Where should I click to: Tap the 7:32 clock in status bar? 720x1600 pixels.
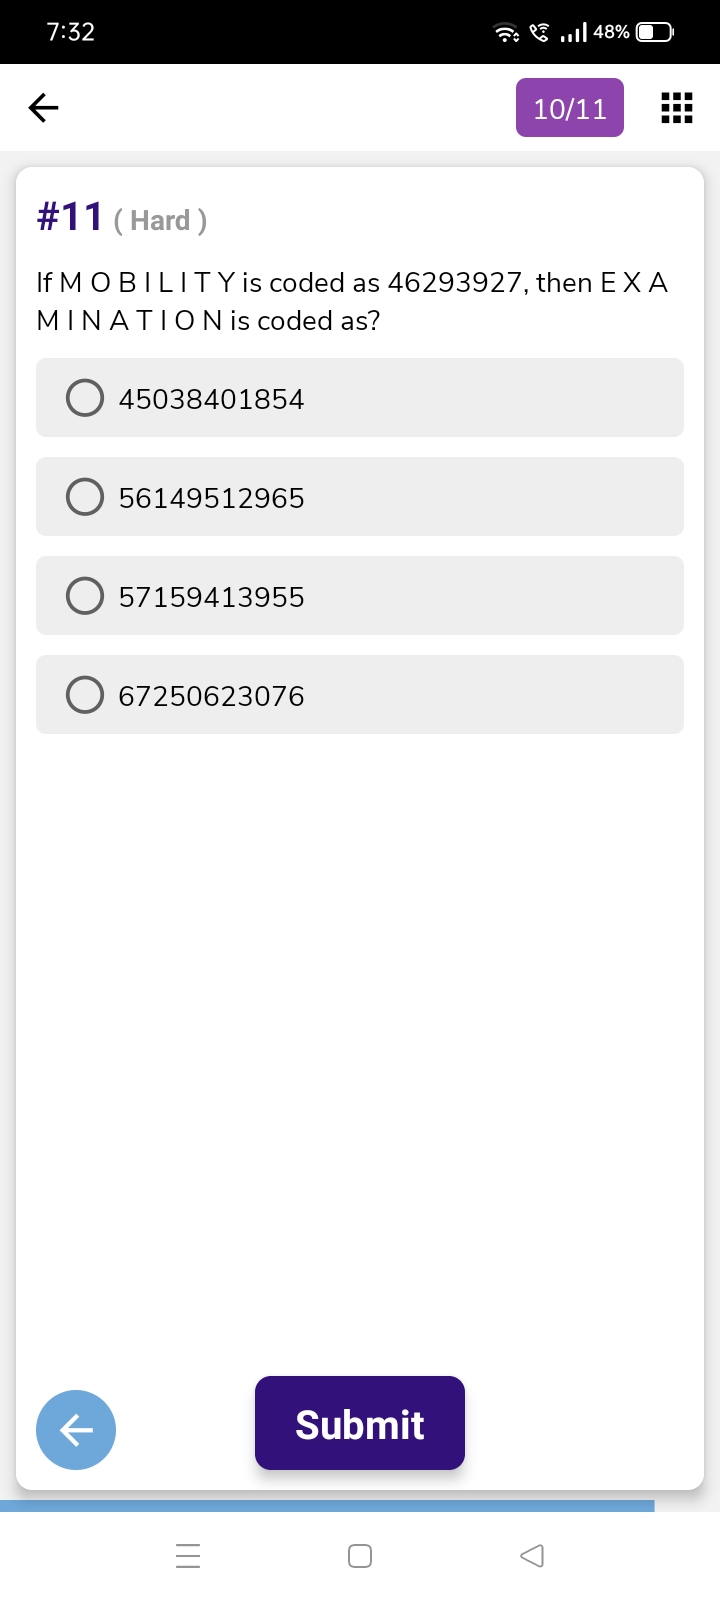coord(70,32)
